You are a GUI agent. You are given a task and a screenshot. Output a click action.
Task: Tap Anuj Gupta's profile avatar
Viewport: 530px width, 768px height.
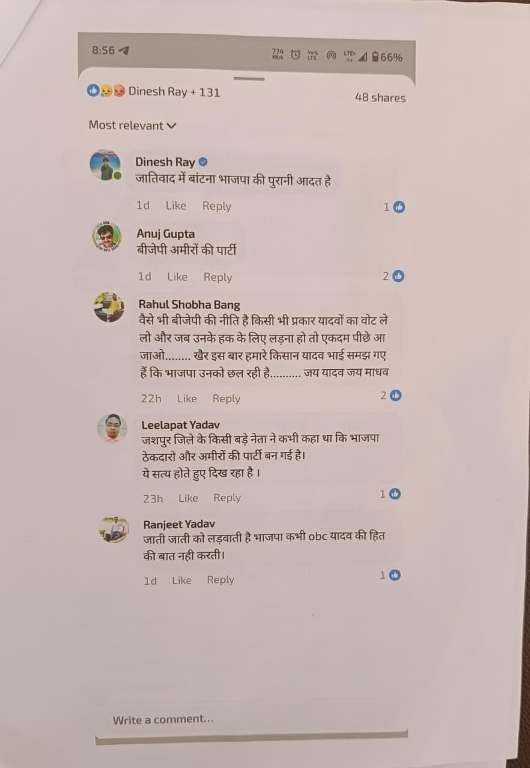pos(107,237)
